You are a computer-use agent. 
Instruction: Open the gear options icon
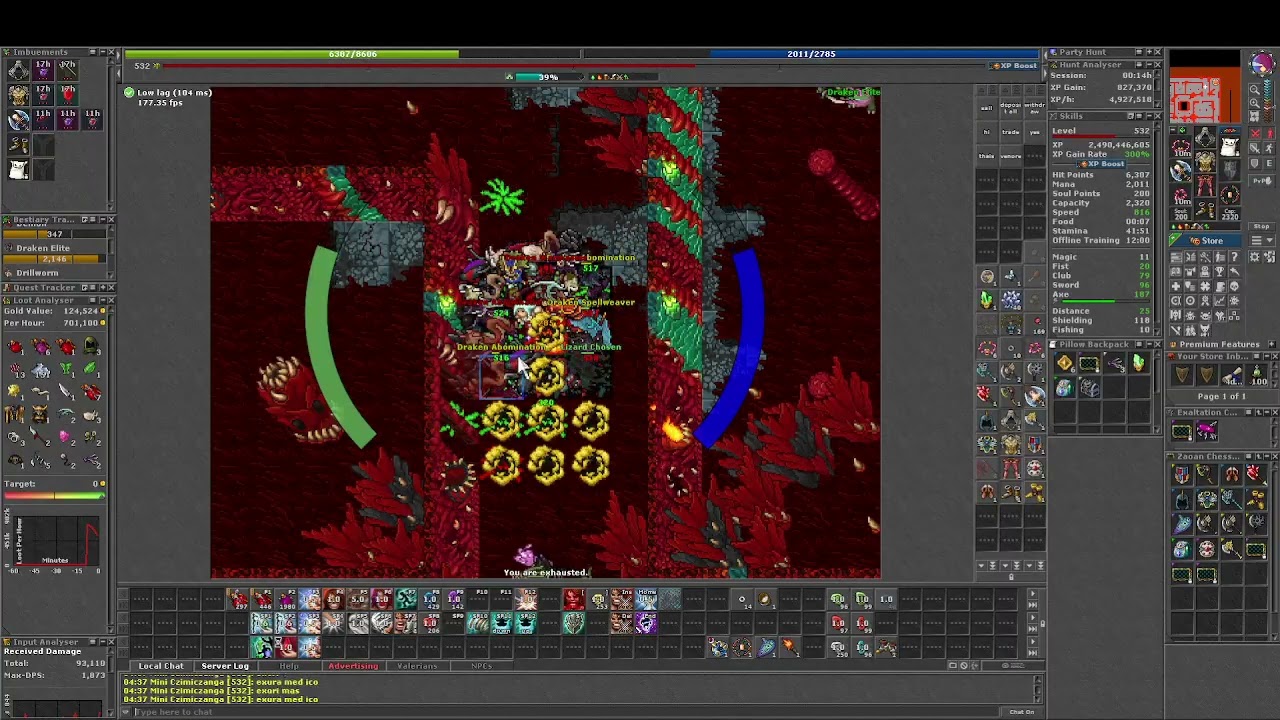tap(1255, 257)
